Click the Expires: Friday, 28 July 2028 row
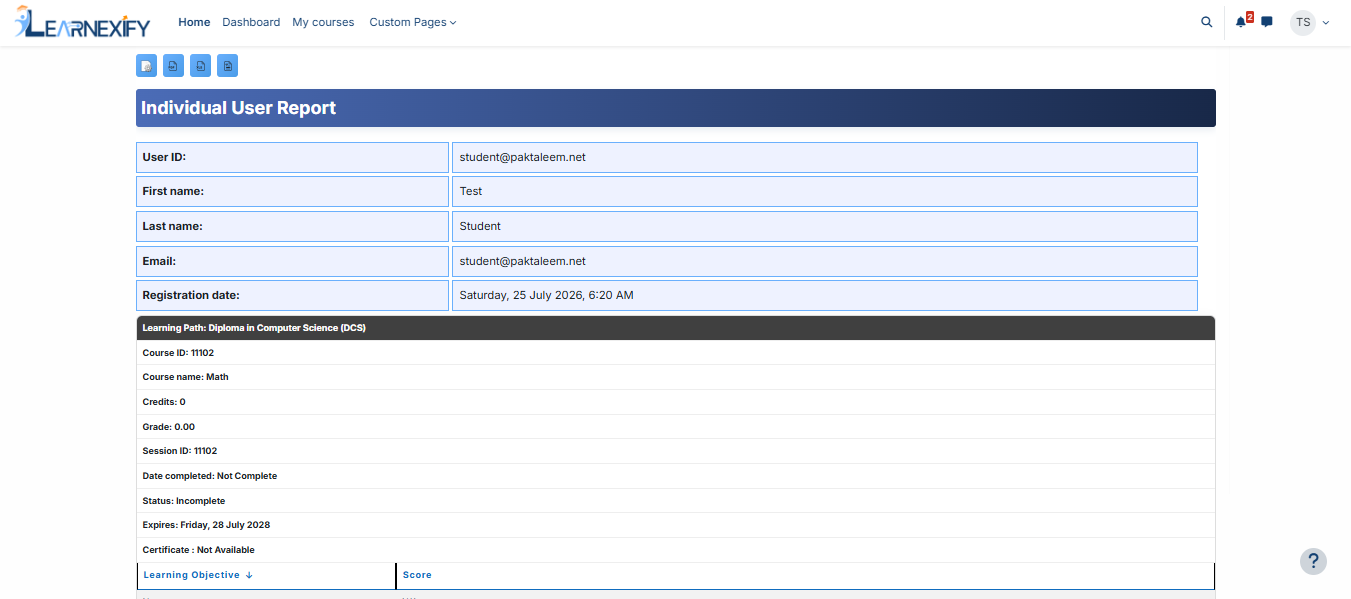Viewport: 1351px width, 599px height. pos(676,525)
